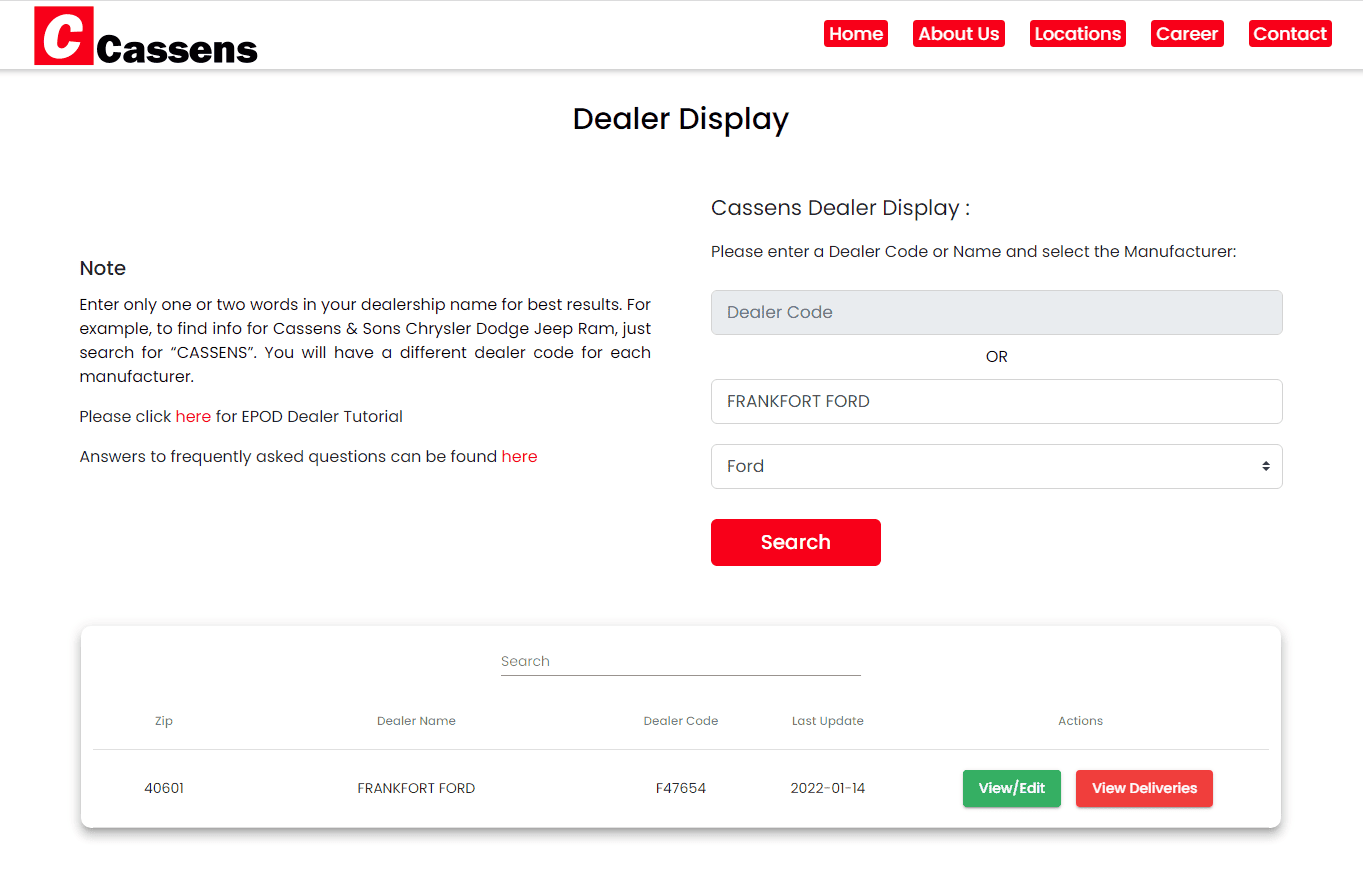1363x877 pixels.
Task: Click the Dealer Code input field
Action: coord(996,312)
